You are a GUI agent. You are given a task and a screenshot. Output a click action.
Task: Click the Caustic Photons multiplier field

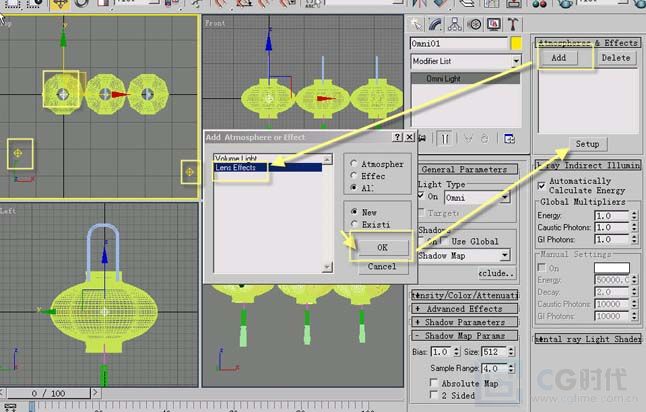[612, 227]
